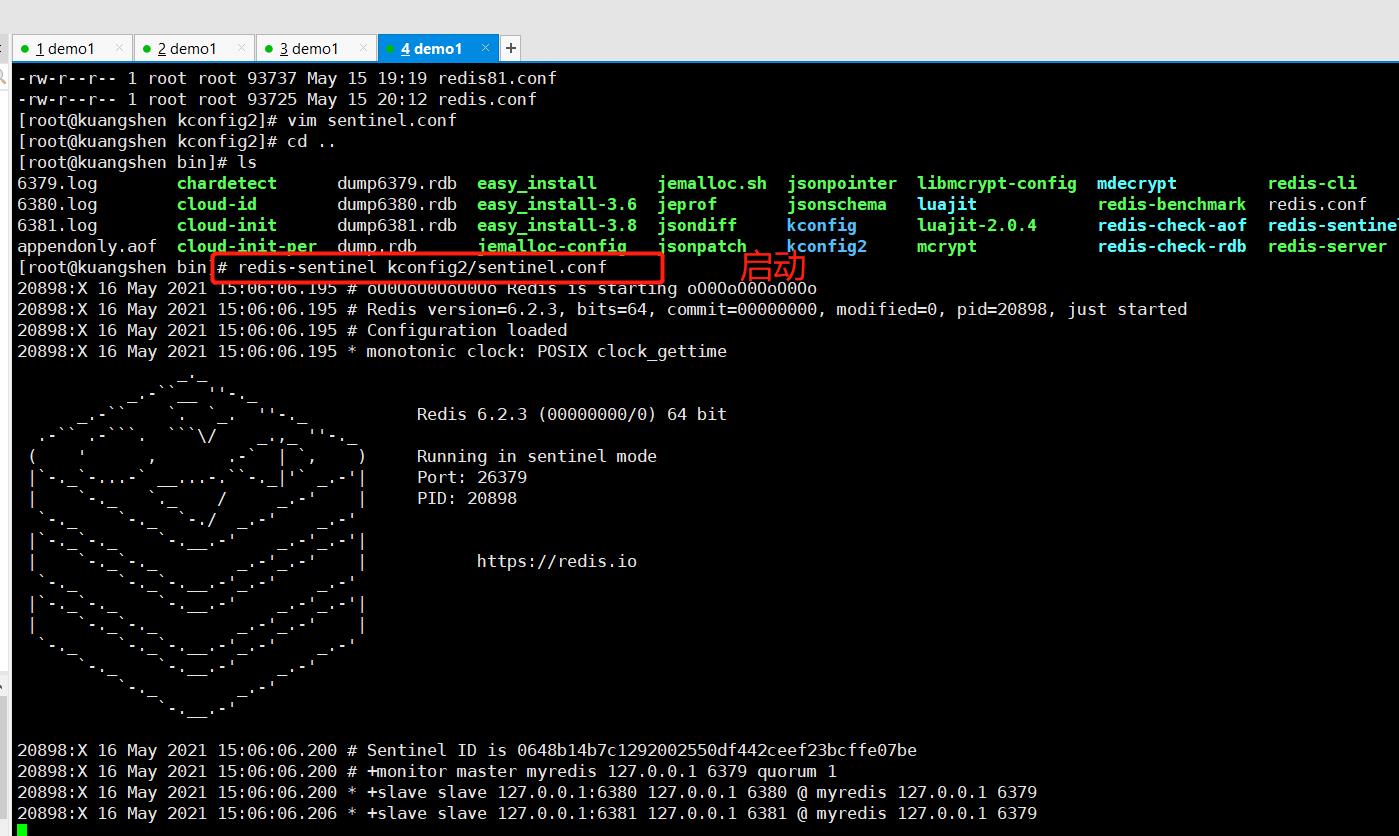
Task: Close the 2 demo1 tab
Action: [242, 47]
